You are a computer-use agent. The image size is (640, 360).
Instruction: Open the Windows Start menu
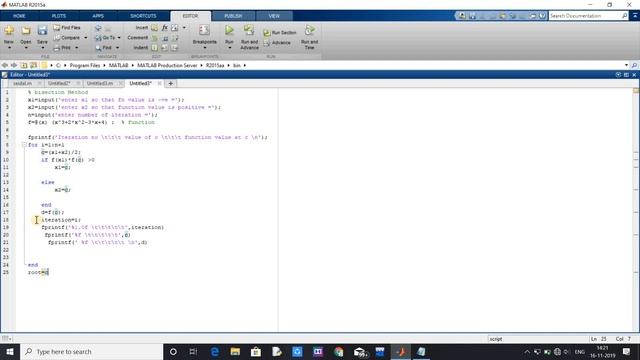point(10,351)
